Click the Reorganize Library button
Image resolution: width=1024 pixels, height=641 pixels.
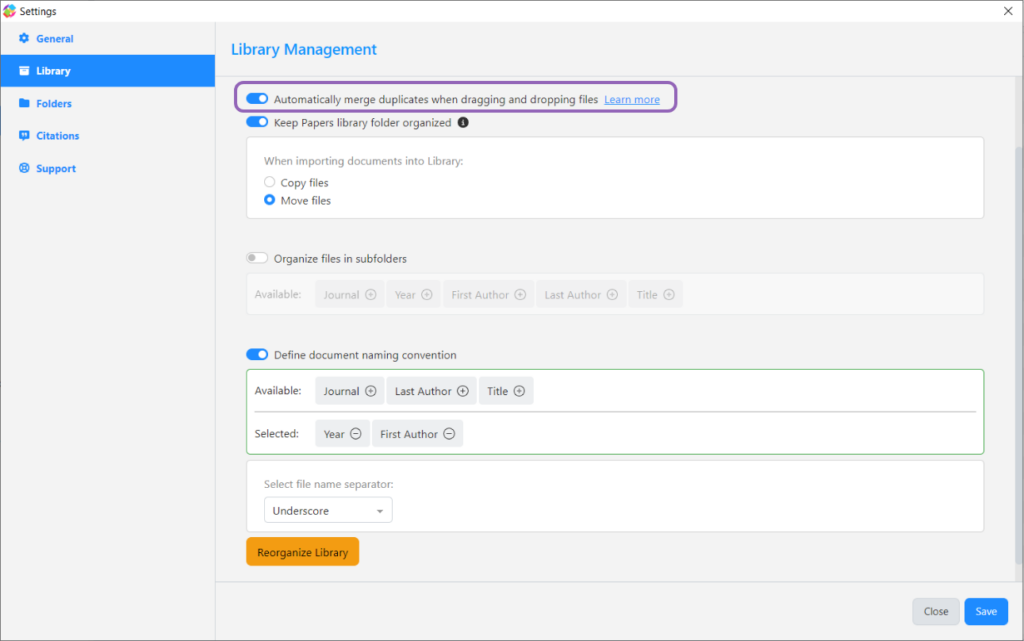click(302, 551)
